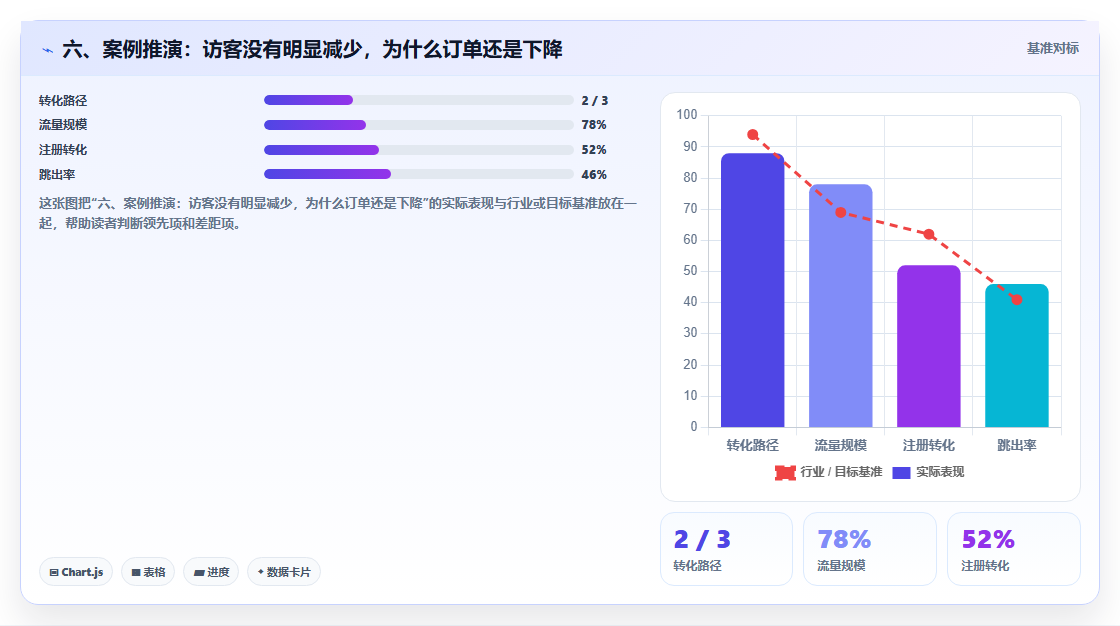
Task: Click the benchmark point on the 流量规模 bar
Action: pos(841,212)
